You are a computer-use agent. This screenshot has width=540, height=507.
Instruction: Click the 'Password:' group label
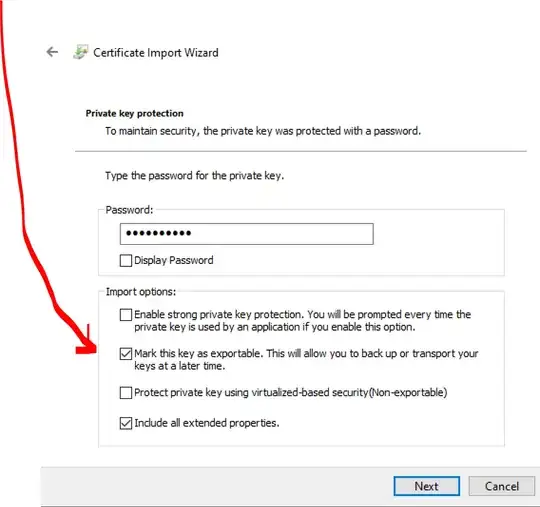[x=129, y=210]
